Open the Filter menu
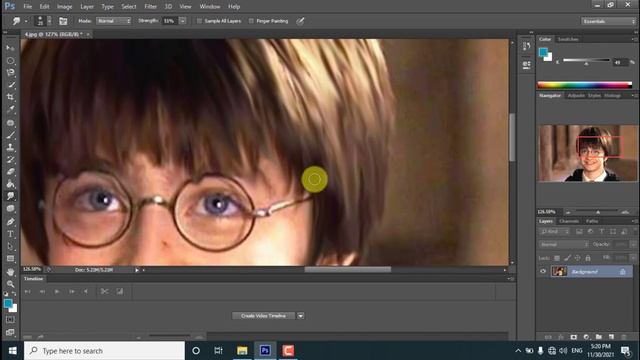This screenshot has height=360, width=640. pyautogui.click(x=151, y=7)
